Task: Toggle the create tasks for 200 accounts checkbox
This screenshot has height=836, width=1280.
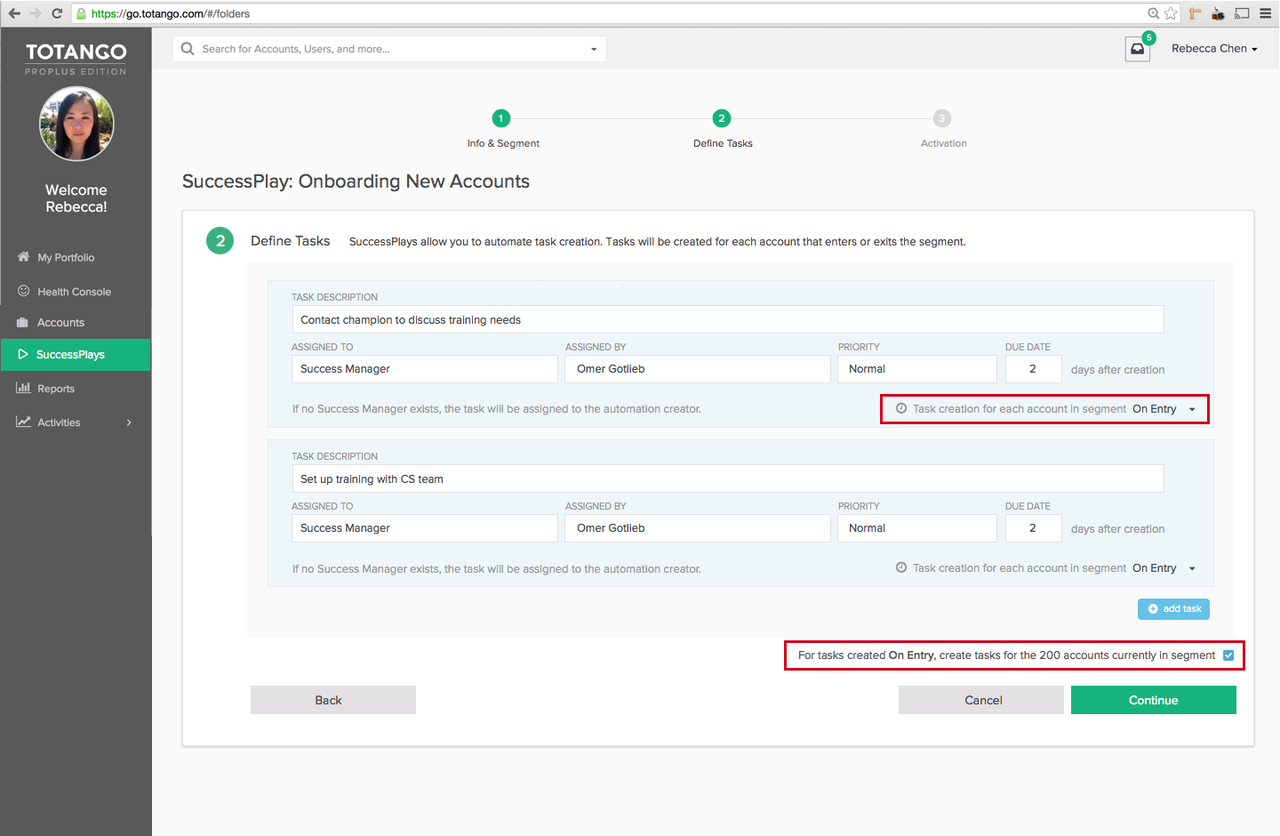Action: tap(1228, 655)
